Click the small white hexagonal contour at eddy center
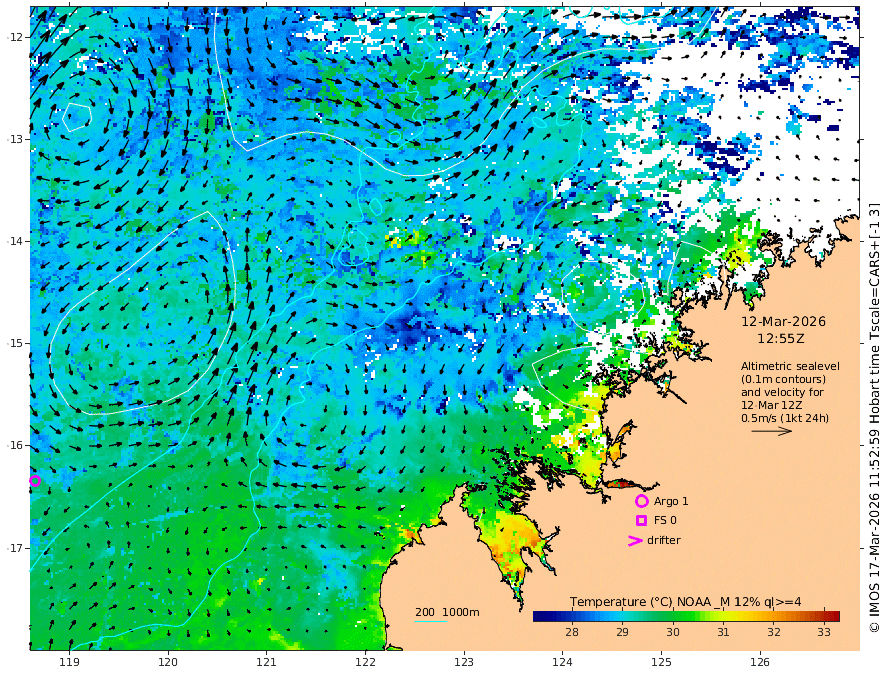 point(77,117)
